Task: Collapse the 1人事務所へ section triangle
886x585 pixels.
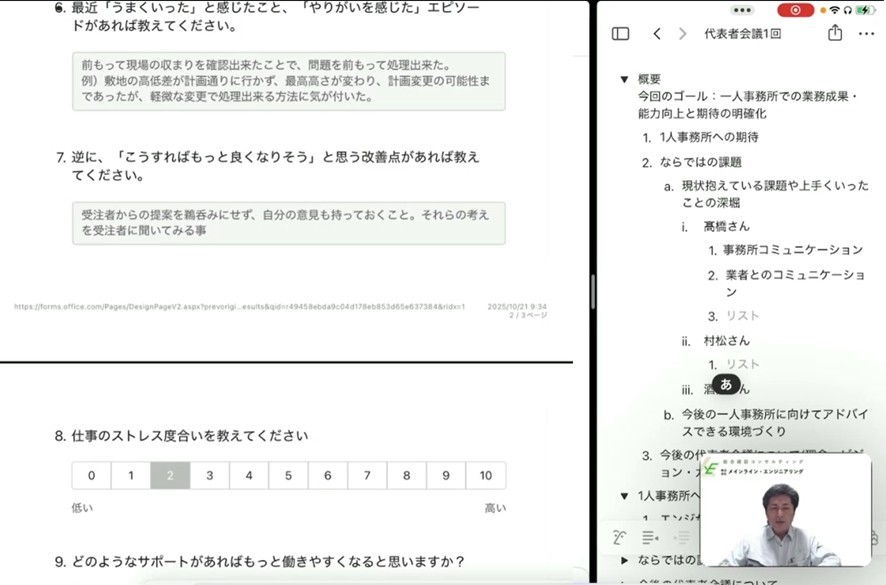Action: [624, 495]
